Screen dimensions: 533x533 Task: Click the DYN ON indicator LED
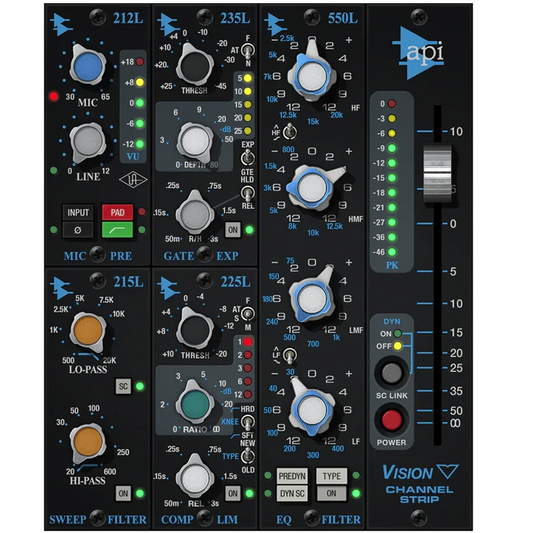point(397,334)
